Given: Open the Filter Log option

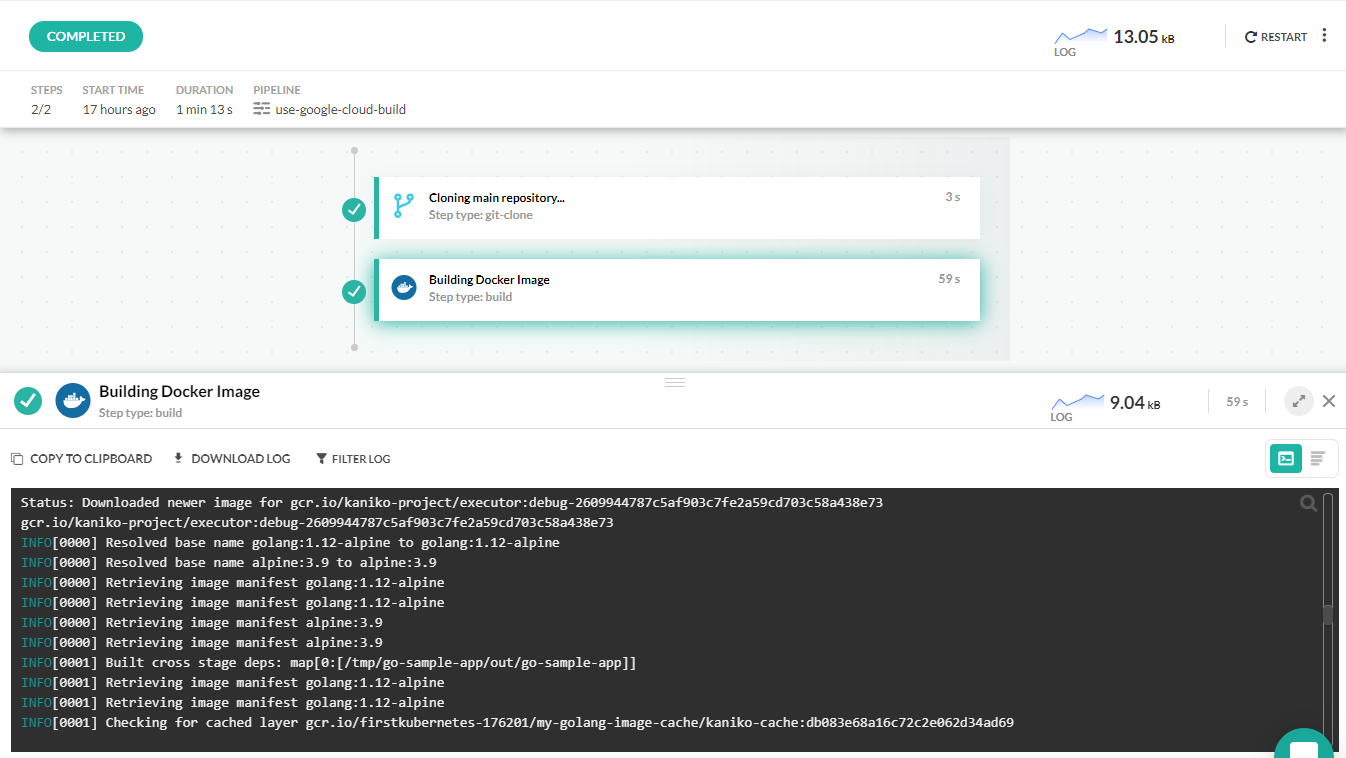Looking at the screenshot, I should tap(353, 459).
